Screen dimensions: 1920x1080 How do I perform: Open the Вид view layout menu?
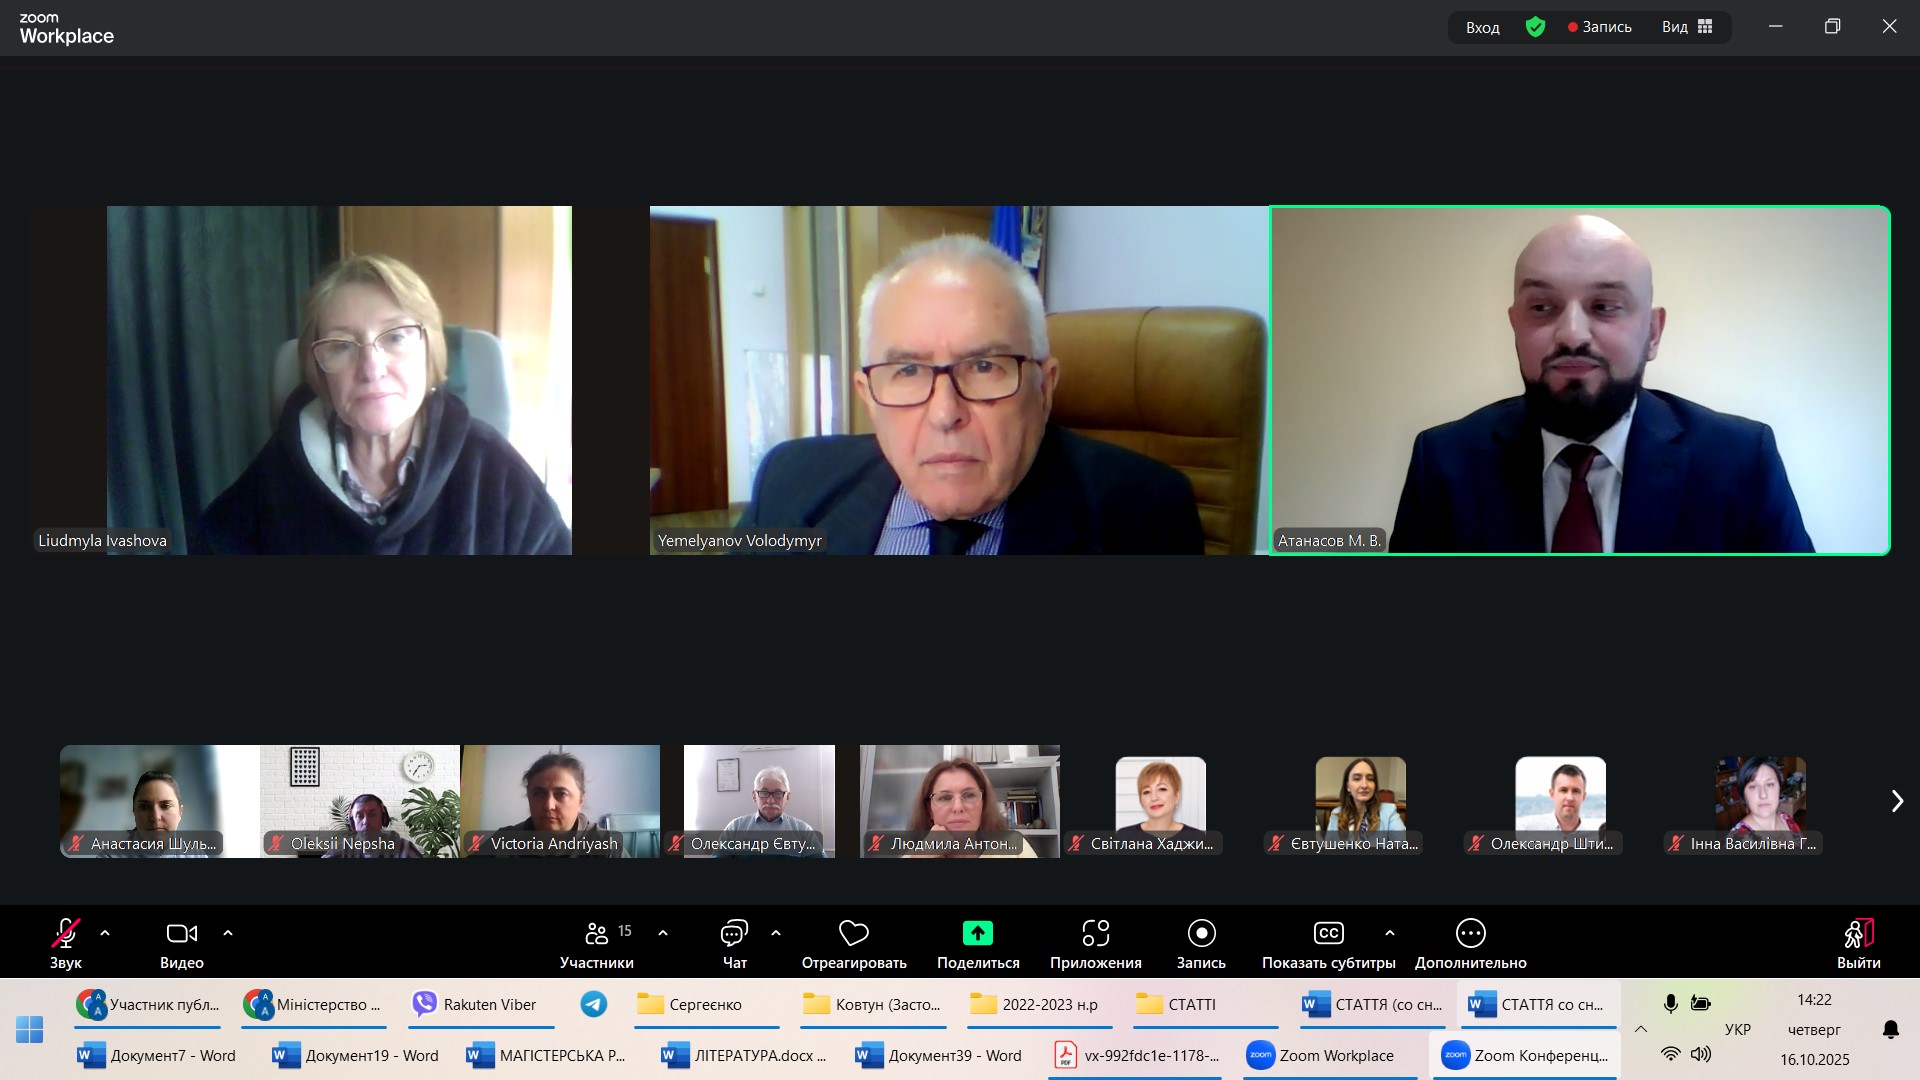1687,27
